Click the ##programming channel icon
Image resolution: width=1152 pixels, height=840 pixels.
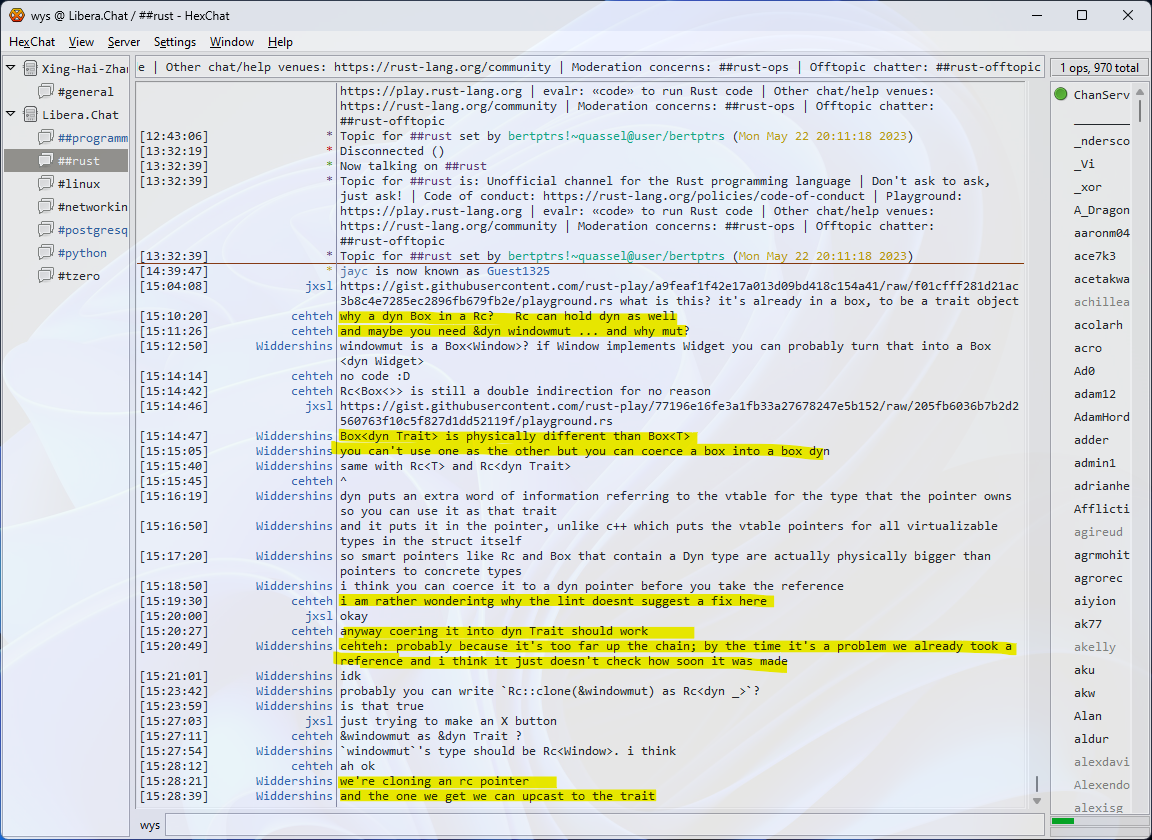[46, 138]
